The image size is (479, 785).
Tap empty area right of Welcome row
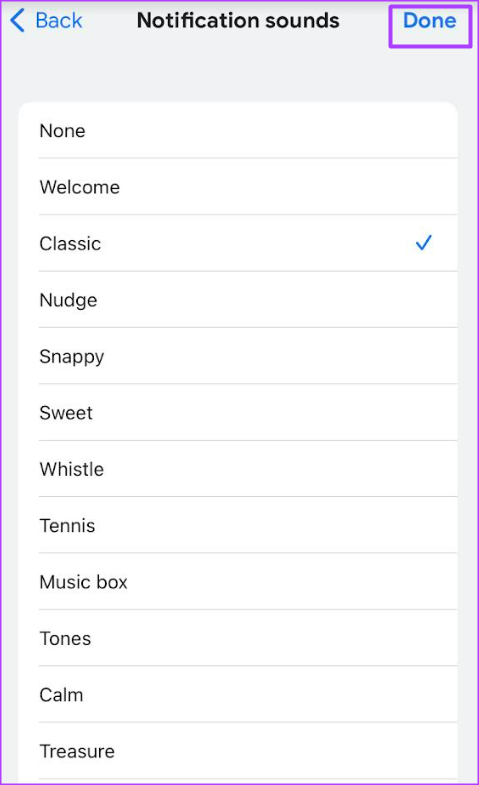tap(350, 187)
